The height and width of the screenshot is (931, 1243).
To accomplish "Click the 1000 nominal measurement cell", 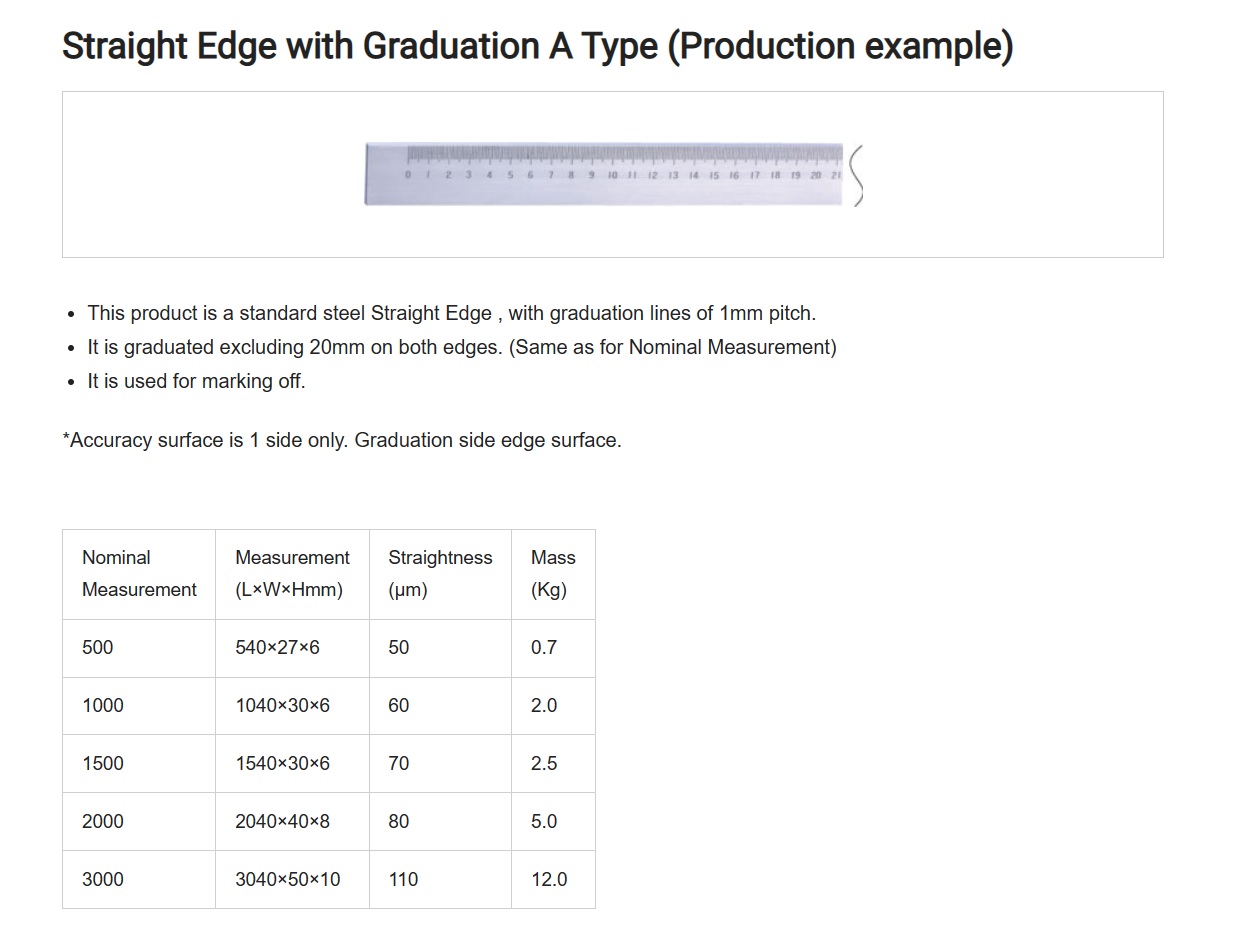I will point(139,706).
